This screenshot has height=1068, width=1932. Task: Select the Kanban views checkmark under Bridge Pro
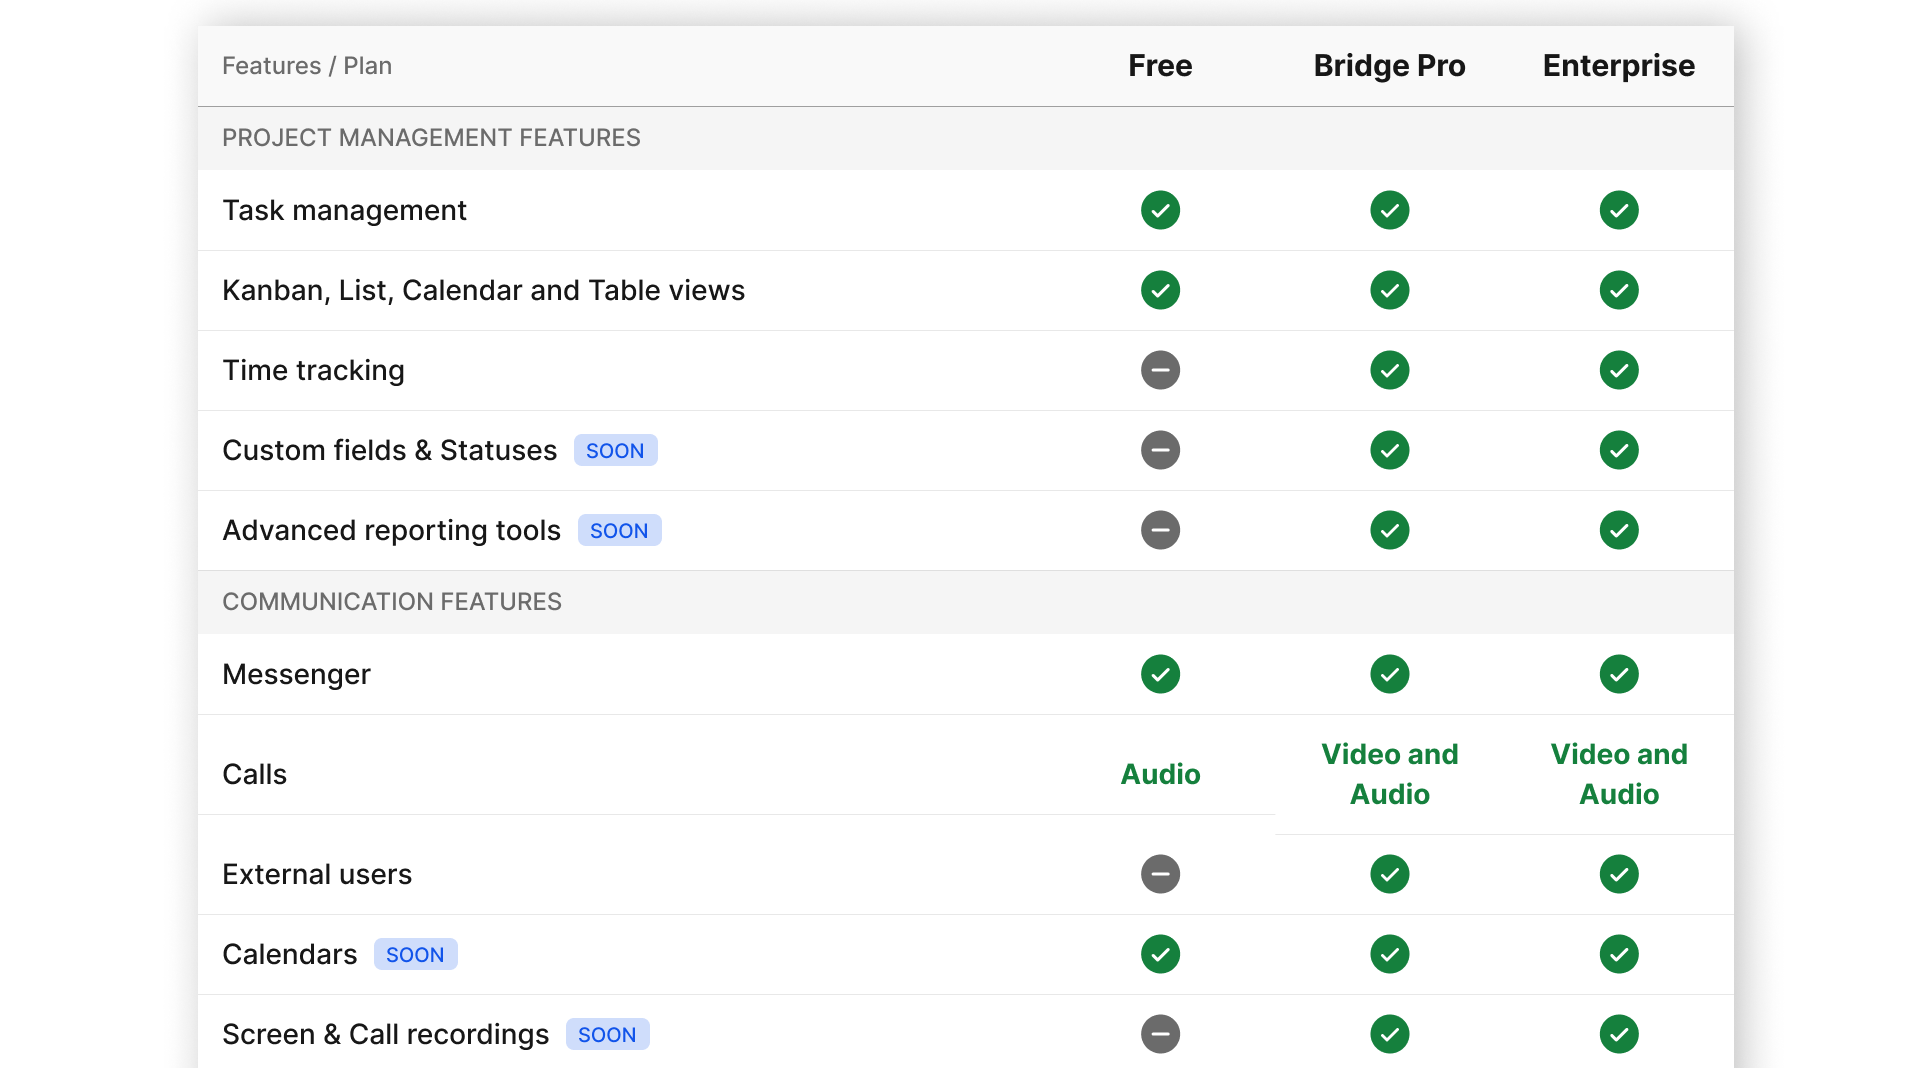[1389, 290]
